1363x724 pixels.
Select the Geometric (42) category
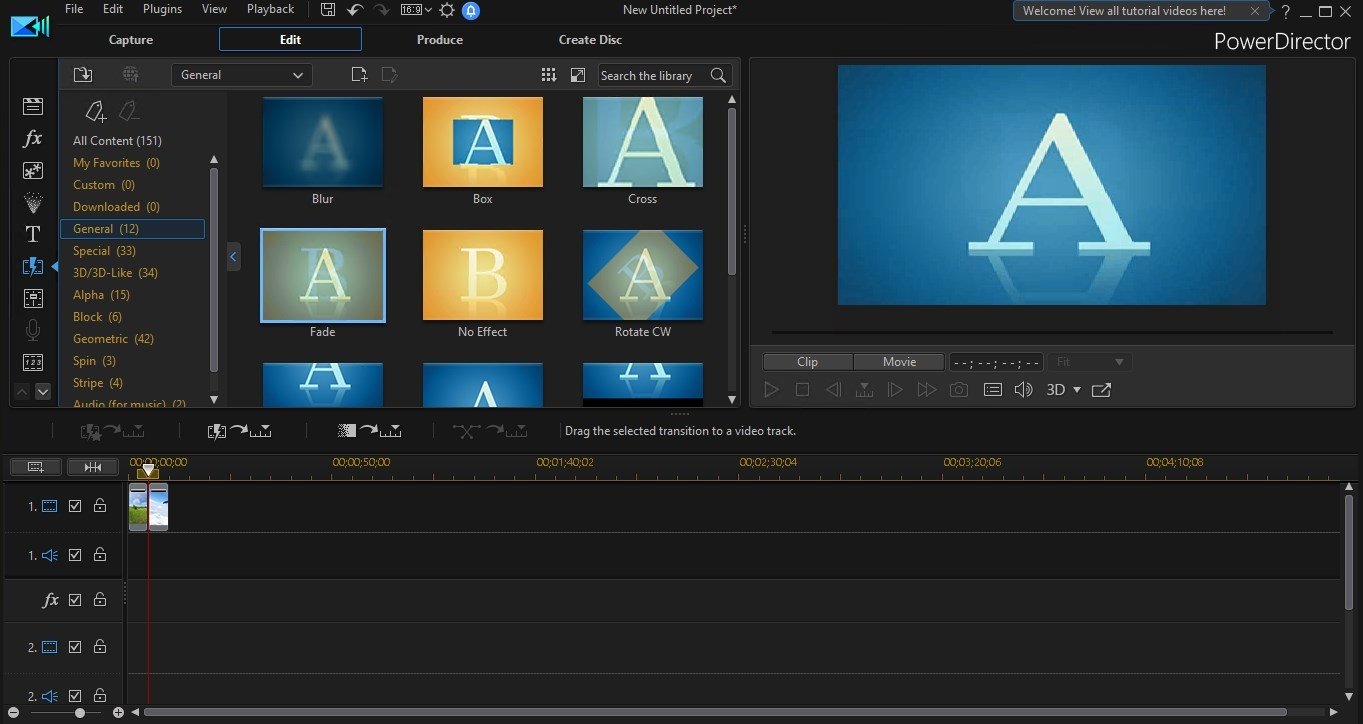[x=113, y=339]
